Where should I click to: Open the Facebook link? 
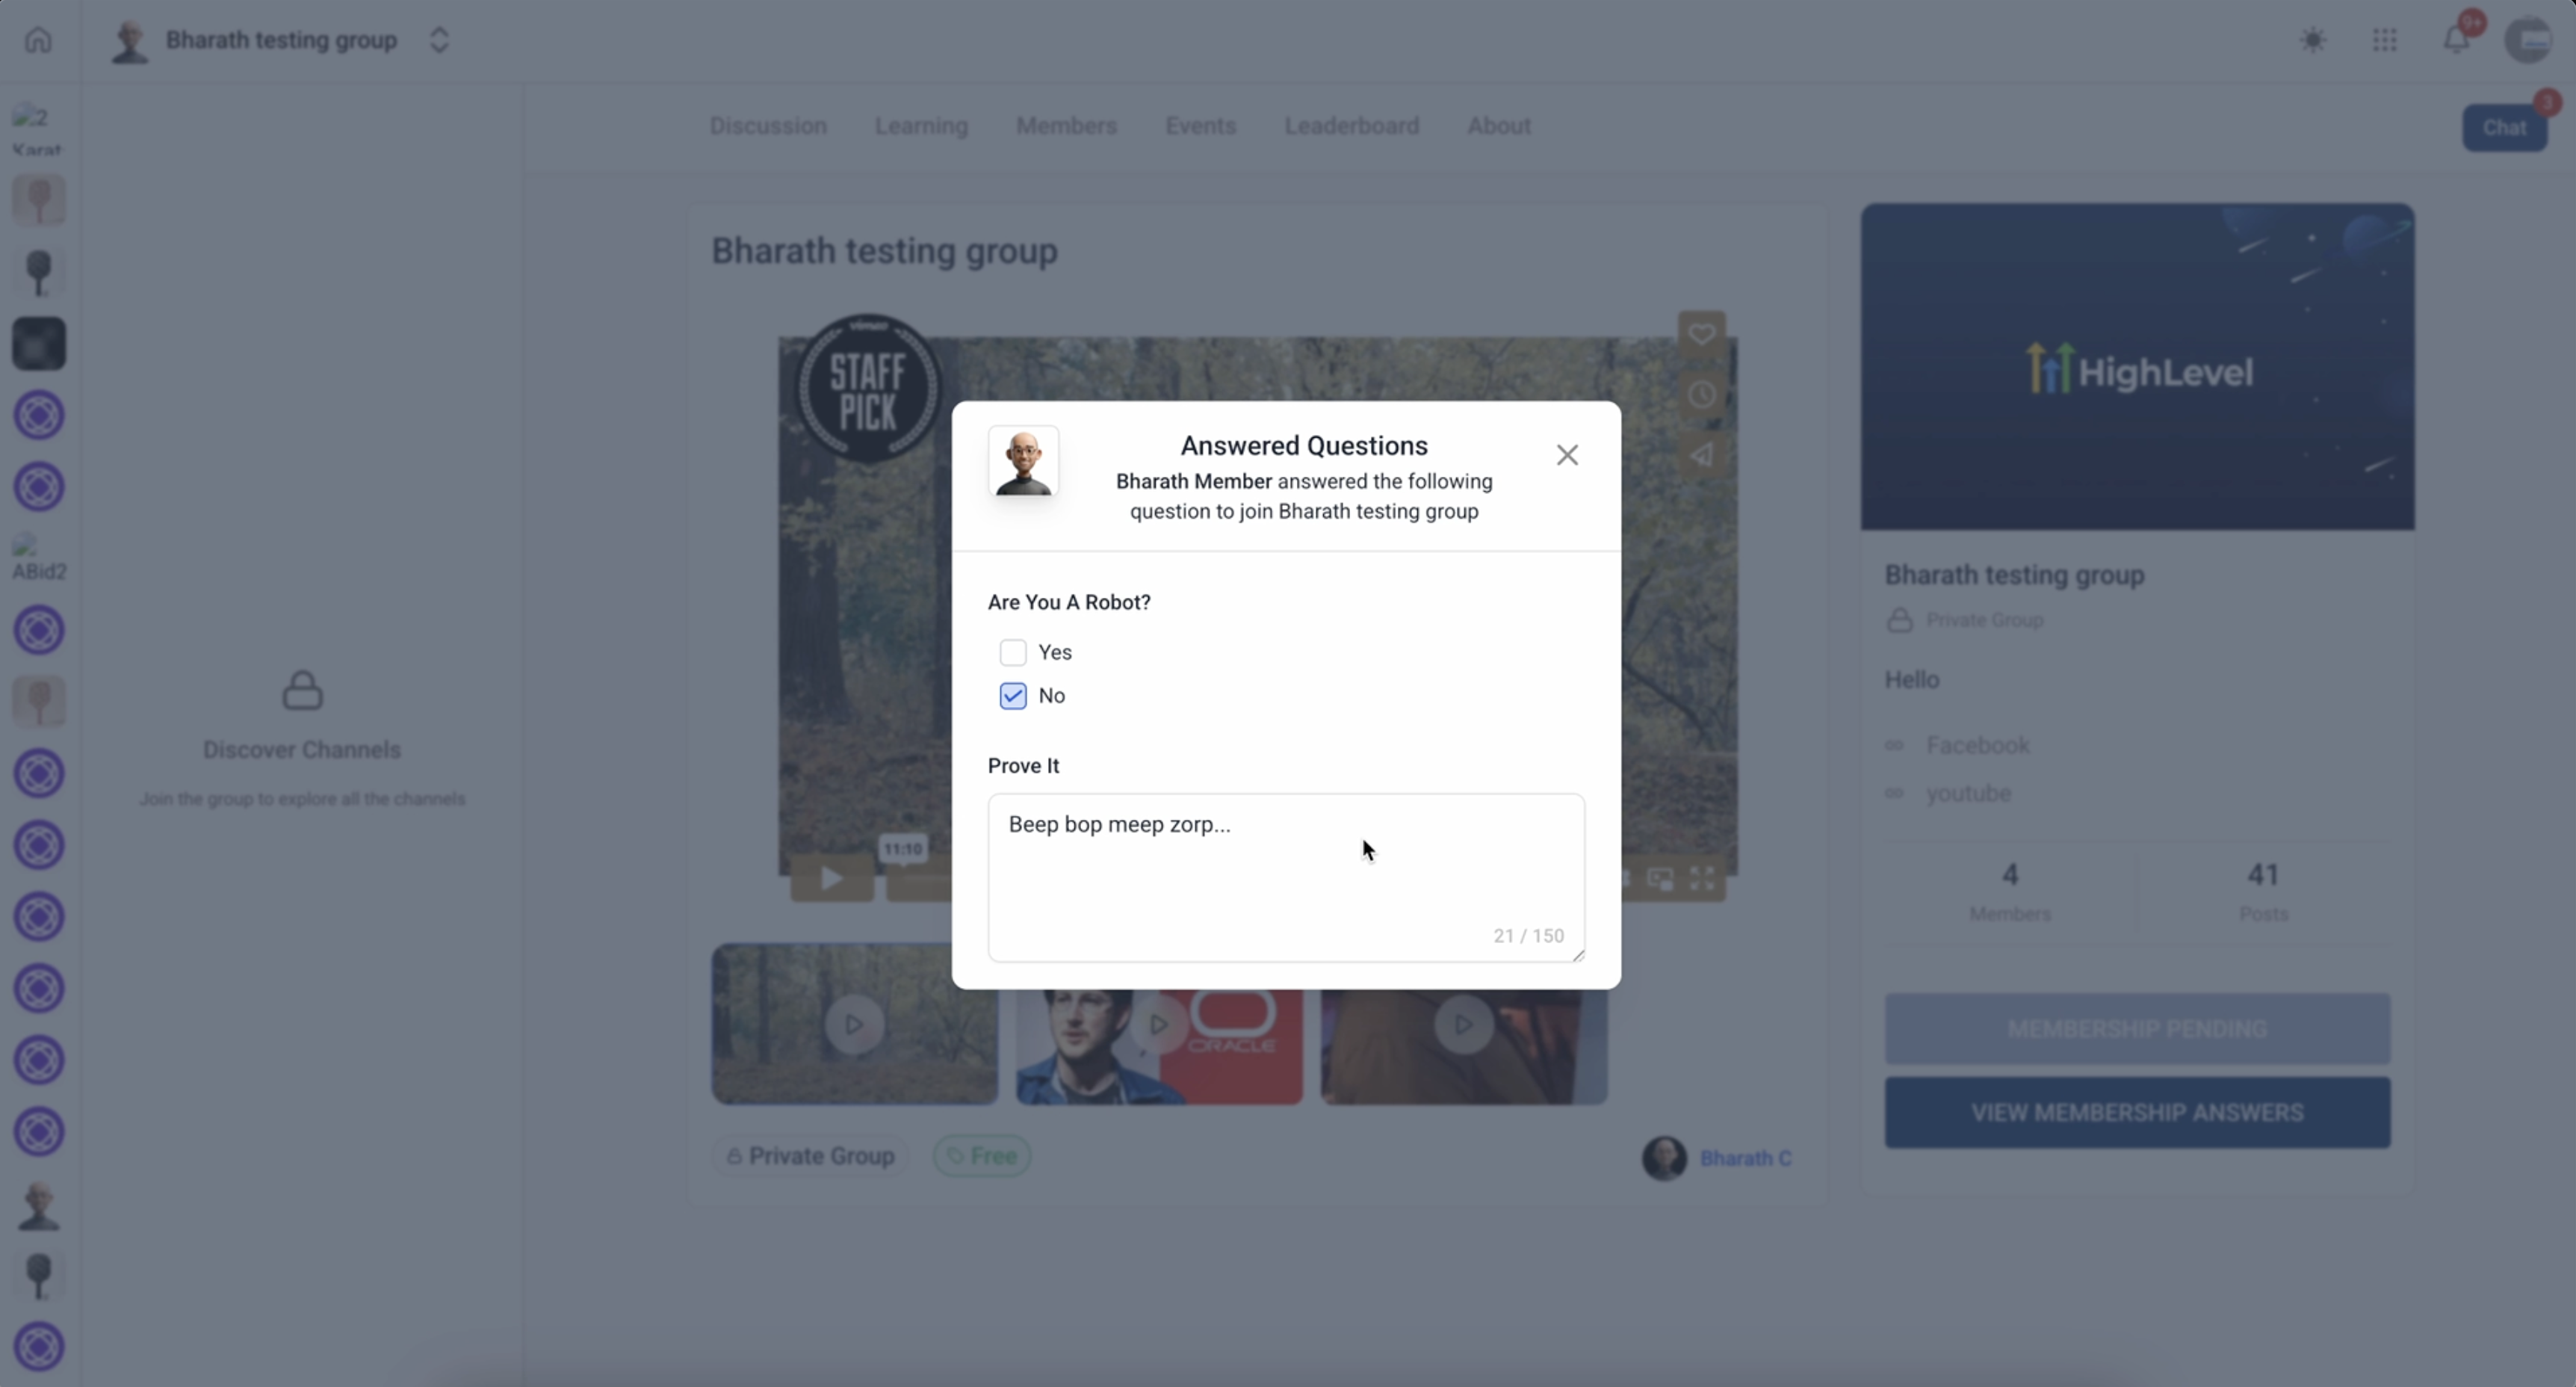click(x=1977, y=745)
